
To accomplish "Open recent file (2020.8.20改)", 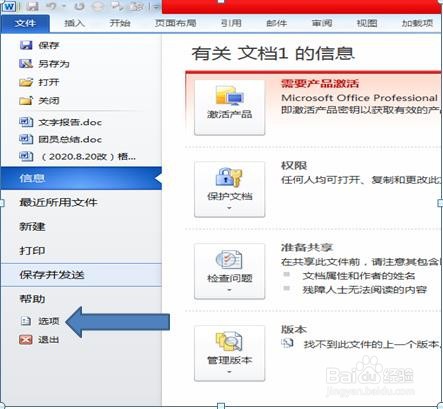I will pyautogui.click(x=89, y=156).
